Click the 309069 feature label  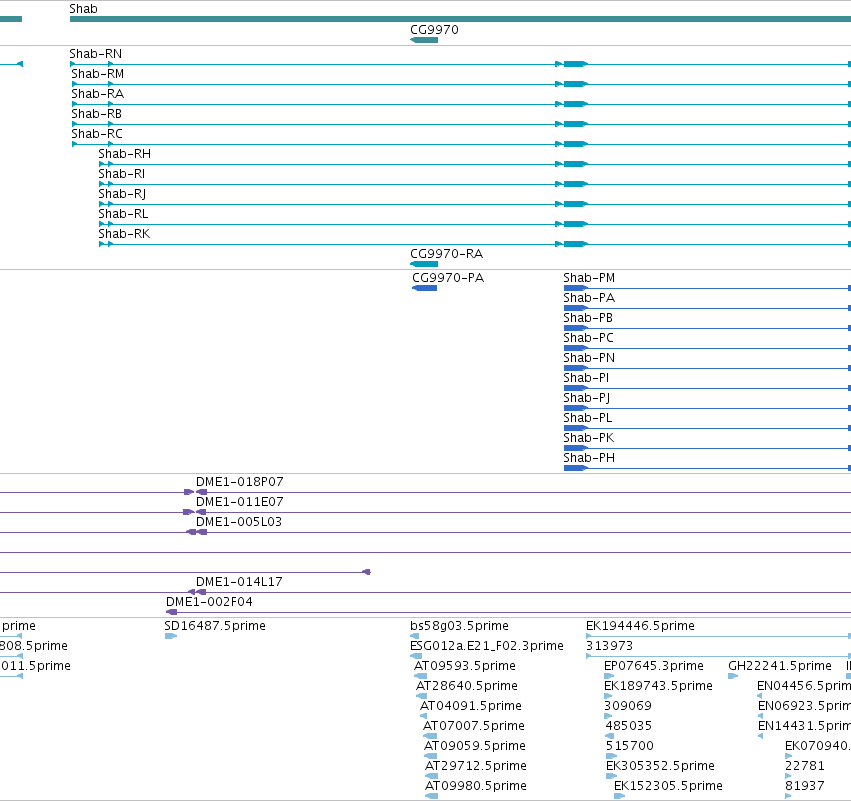point(628,706)
